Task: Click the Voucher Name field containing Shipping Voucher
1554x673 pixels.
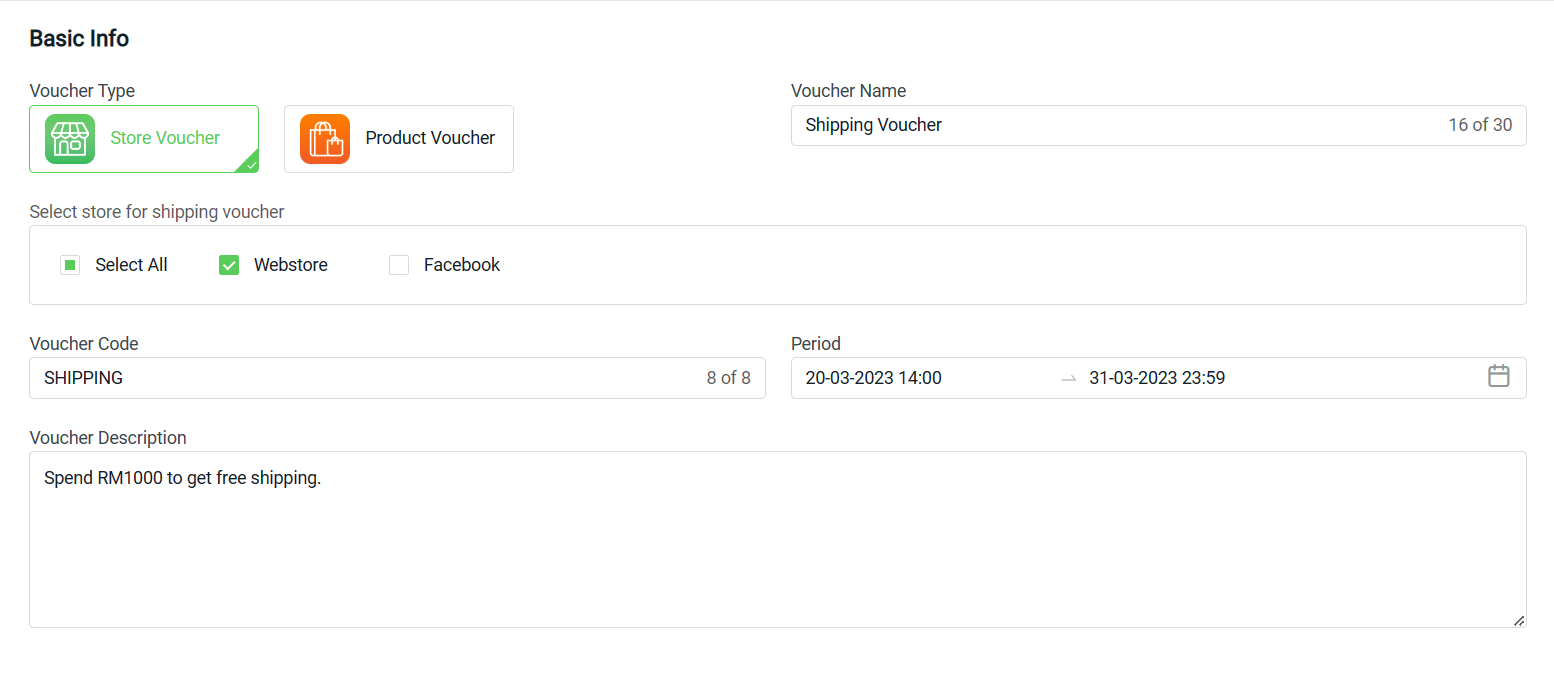Action: [x=1158, y=125]
